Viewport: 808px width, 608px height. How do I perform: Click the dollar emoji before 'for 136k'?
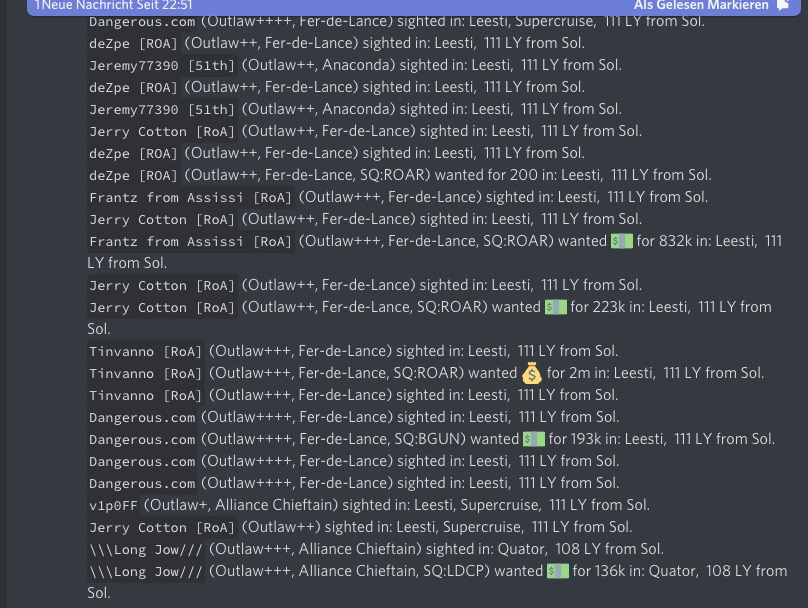coord(558,571)
